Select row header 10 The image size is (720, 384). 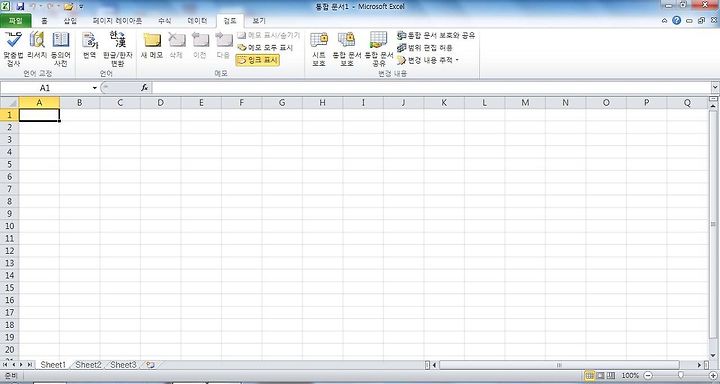[9, 226]
